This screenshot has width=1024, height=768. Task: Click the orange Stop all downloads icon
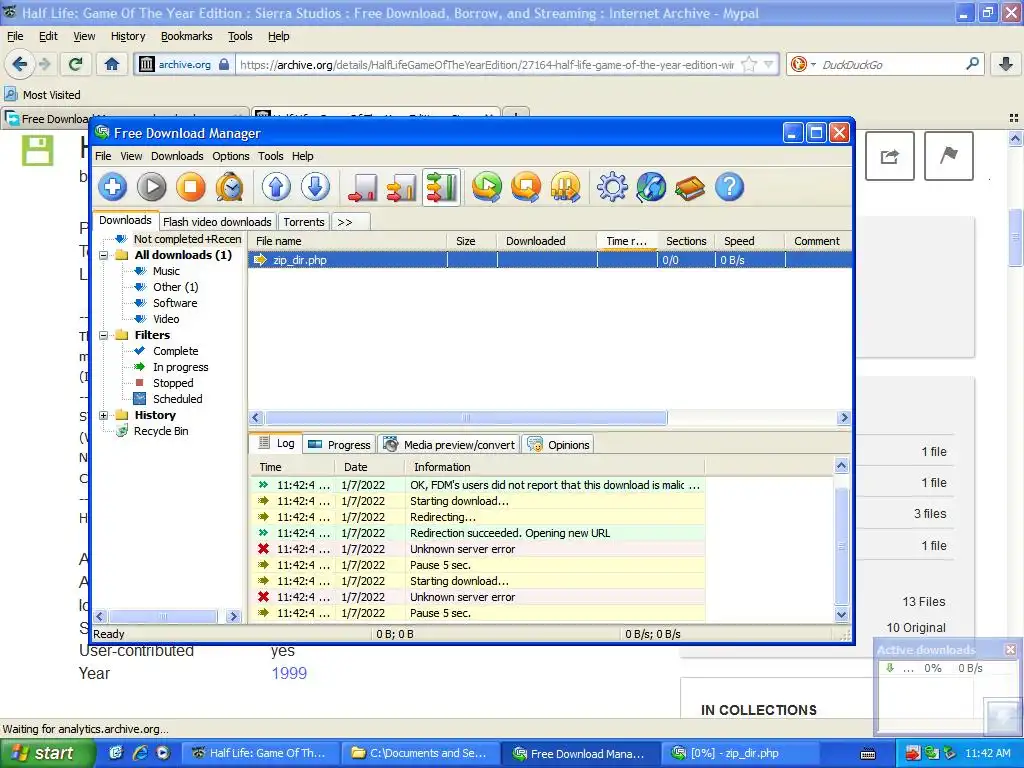click(x=526, y=187)
